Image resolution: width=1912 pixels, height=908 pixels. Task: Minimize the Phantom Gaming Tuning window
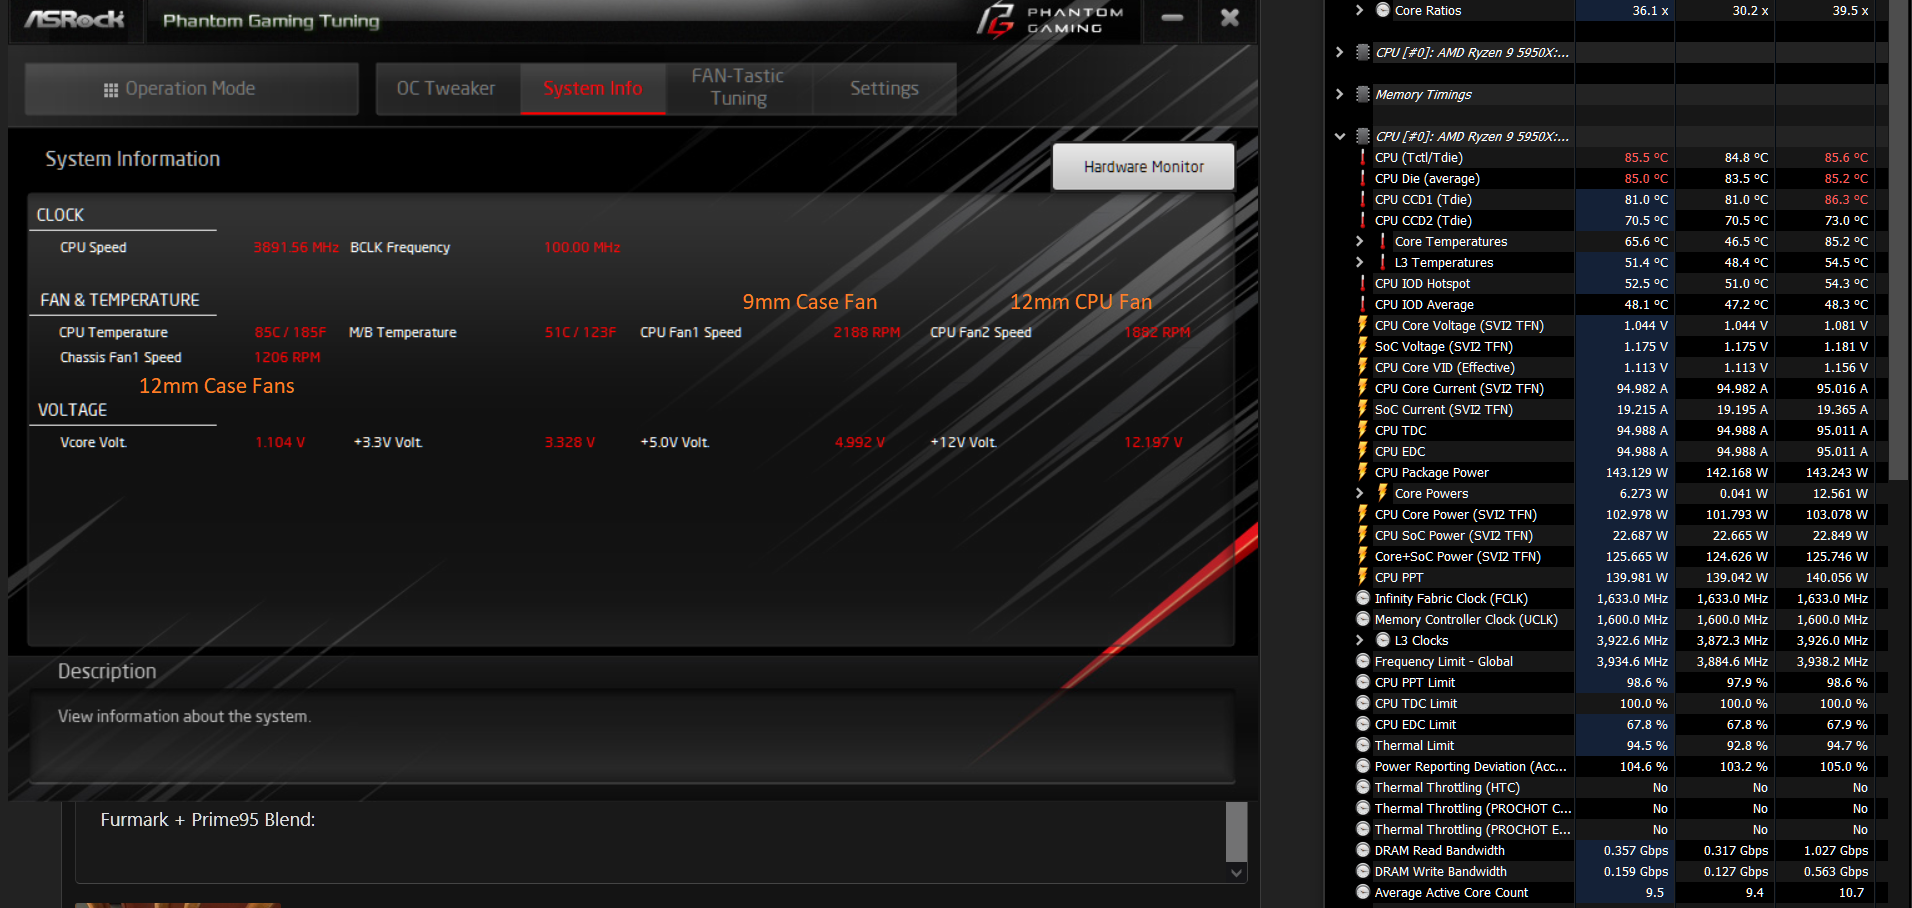point(1173,18)
